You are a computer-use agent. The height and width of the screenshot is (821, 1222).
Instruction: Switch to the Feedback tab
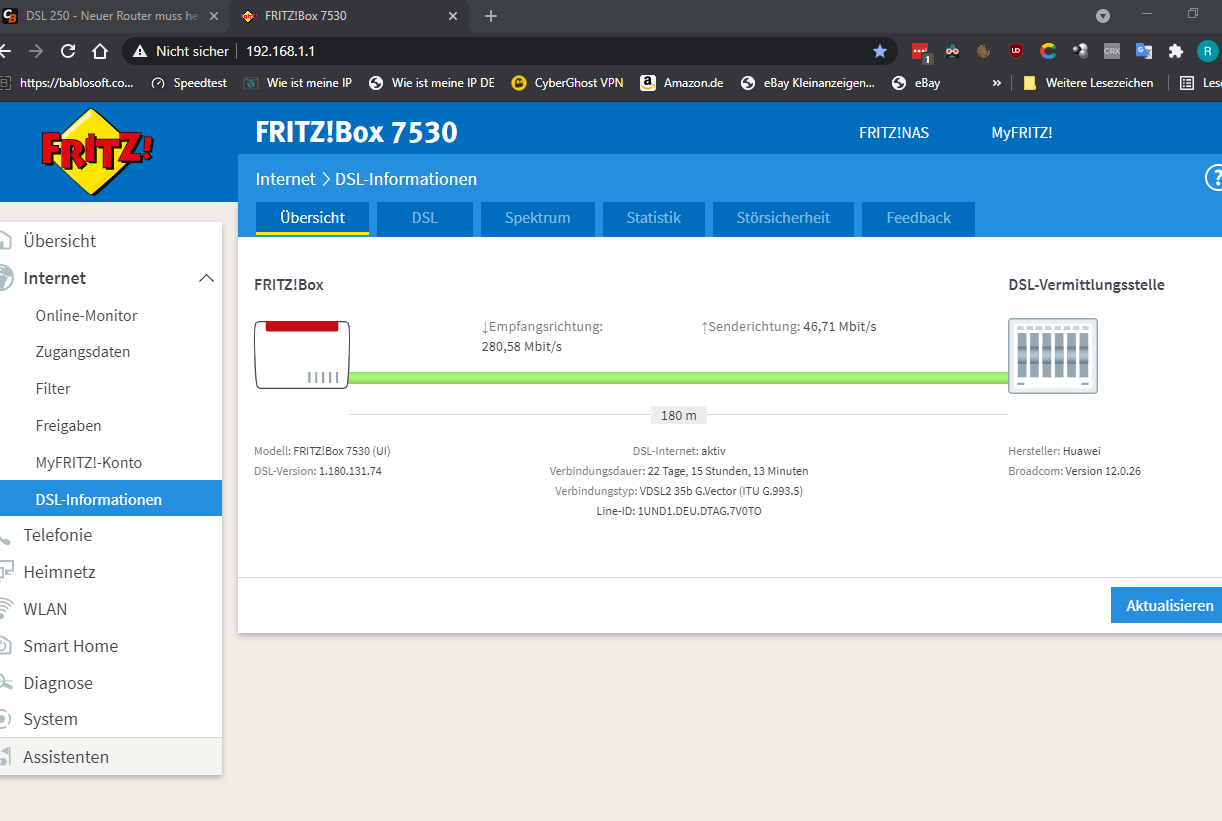(918, 218)
